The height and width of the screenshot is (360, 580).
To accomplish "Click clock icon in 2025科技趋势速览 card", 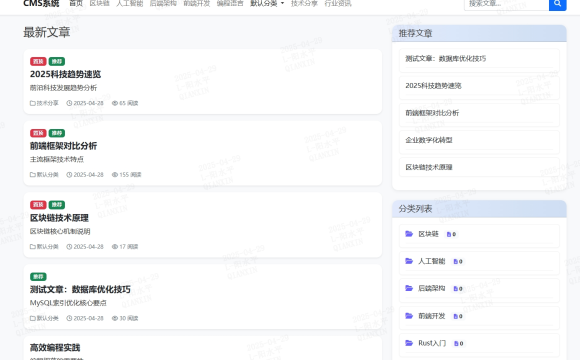I will [x=69, y=103].
